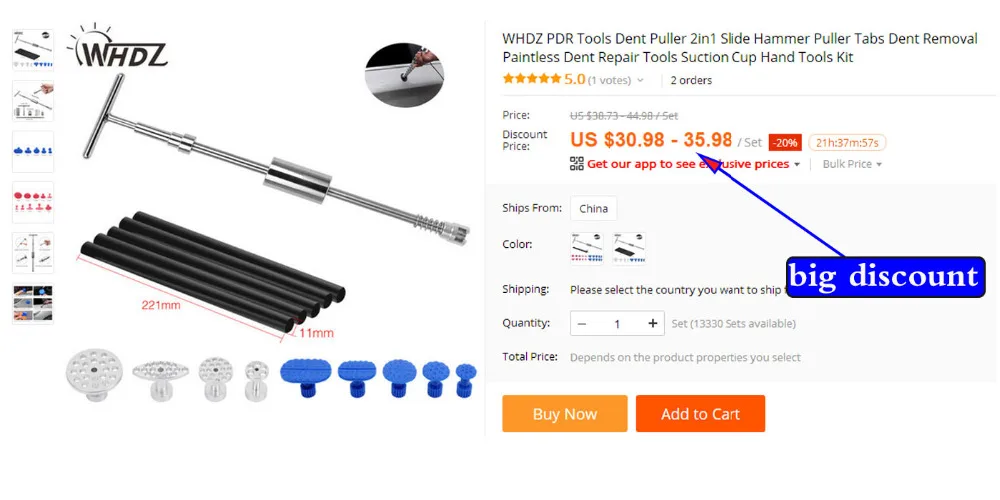Select the first color variant swatch
Viewport: 1000px width, 500px height.
[587, 249]
